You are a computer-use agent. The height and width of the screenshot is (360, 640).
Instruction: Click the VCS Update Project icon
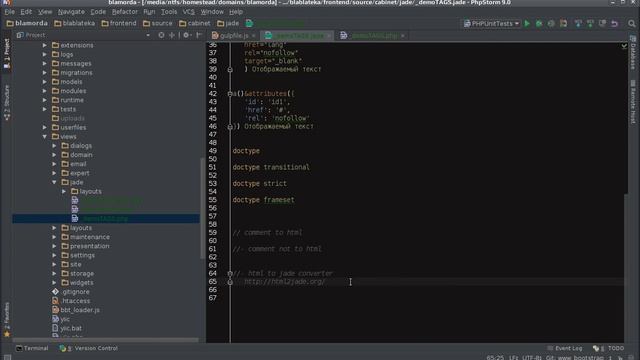point(578,24)
